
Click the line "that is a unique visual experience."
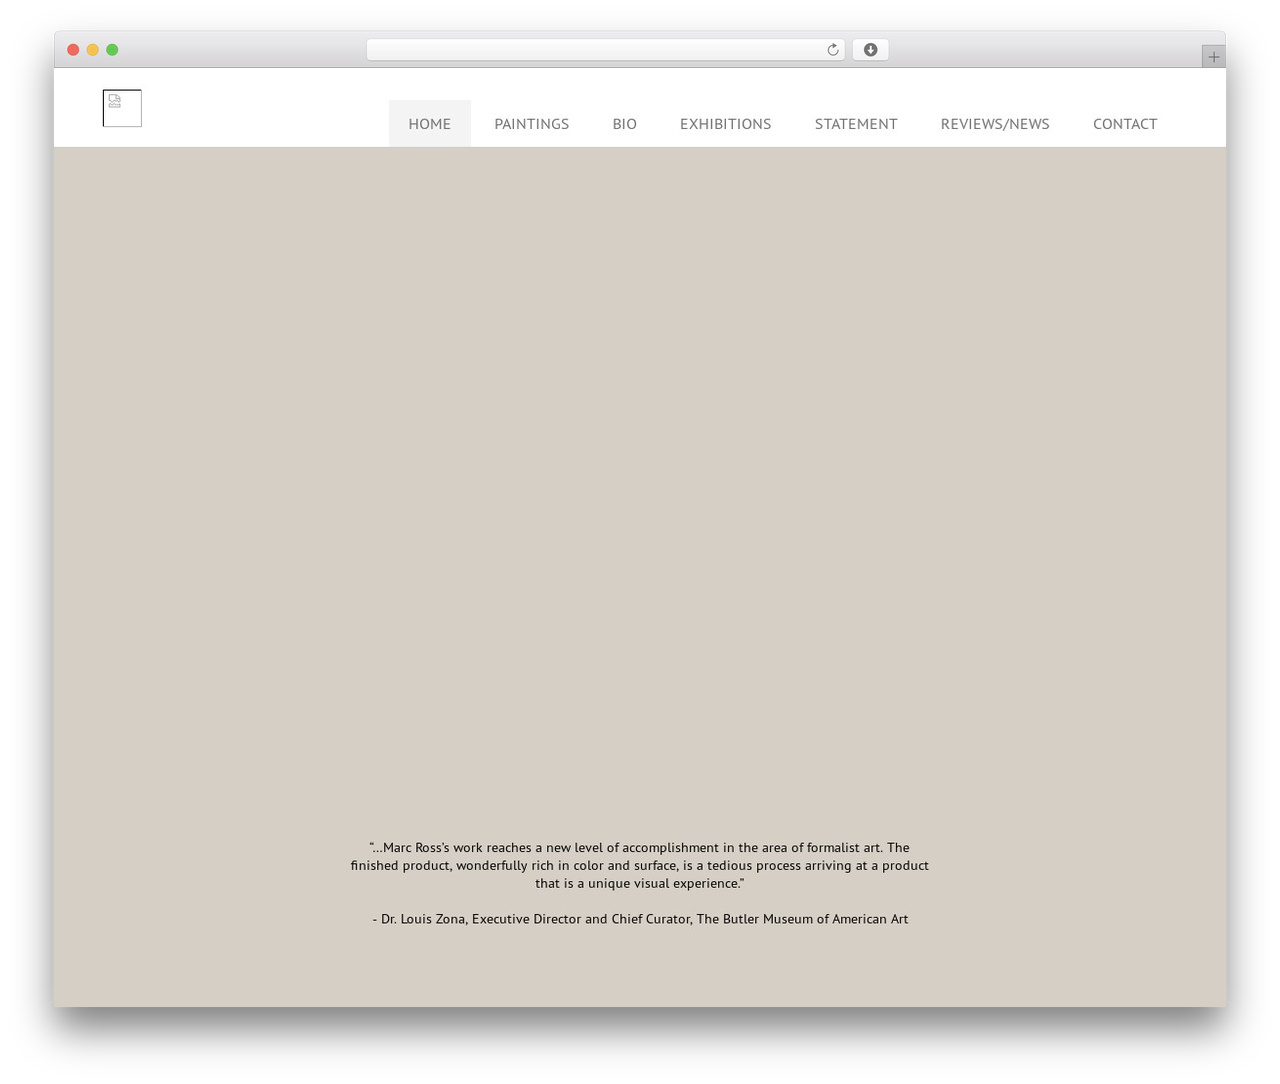point(640,883)
